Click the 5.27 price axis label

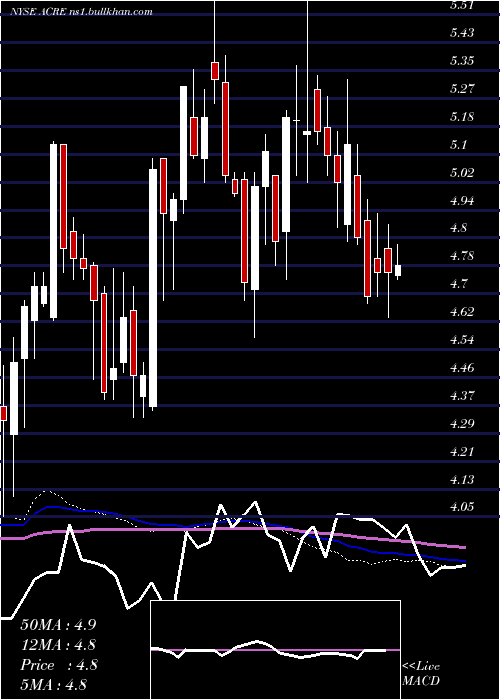[462, 89]
